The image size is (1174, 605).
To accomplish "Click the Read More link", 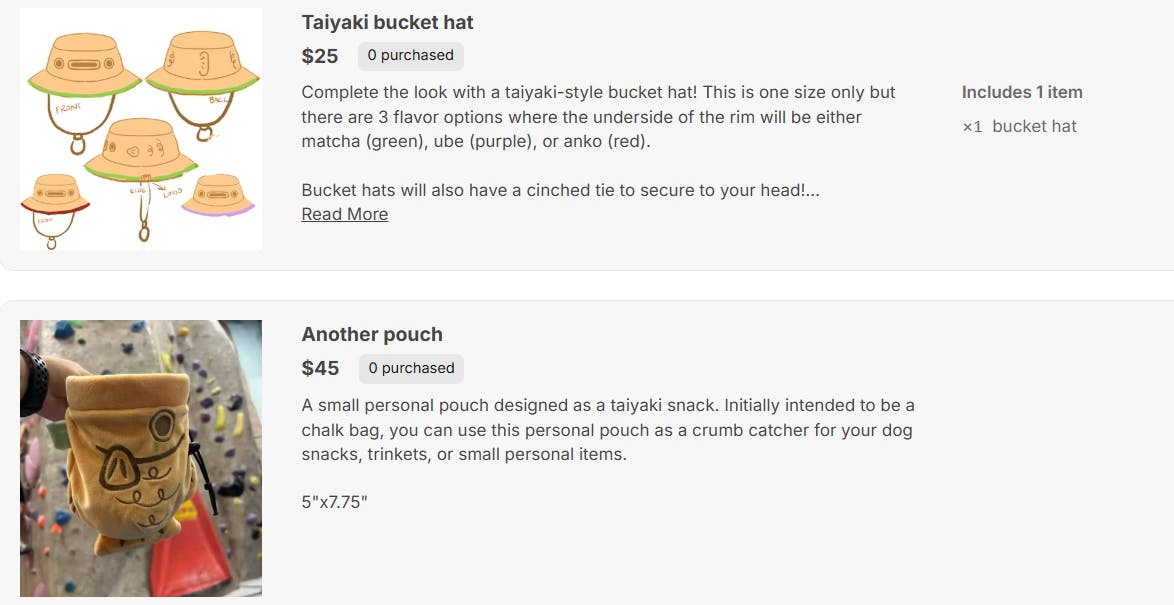I will [x=344, y=214].
